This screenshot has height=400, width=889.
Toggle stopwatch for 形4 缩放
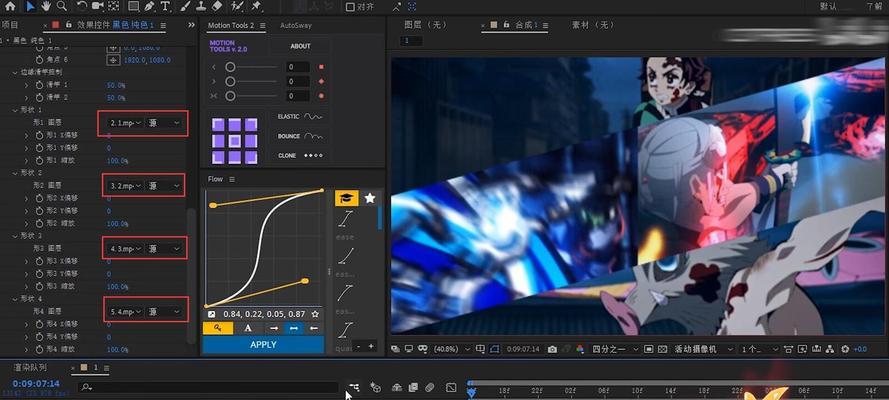point(39,350)
